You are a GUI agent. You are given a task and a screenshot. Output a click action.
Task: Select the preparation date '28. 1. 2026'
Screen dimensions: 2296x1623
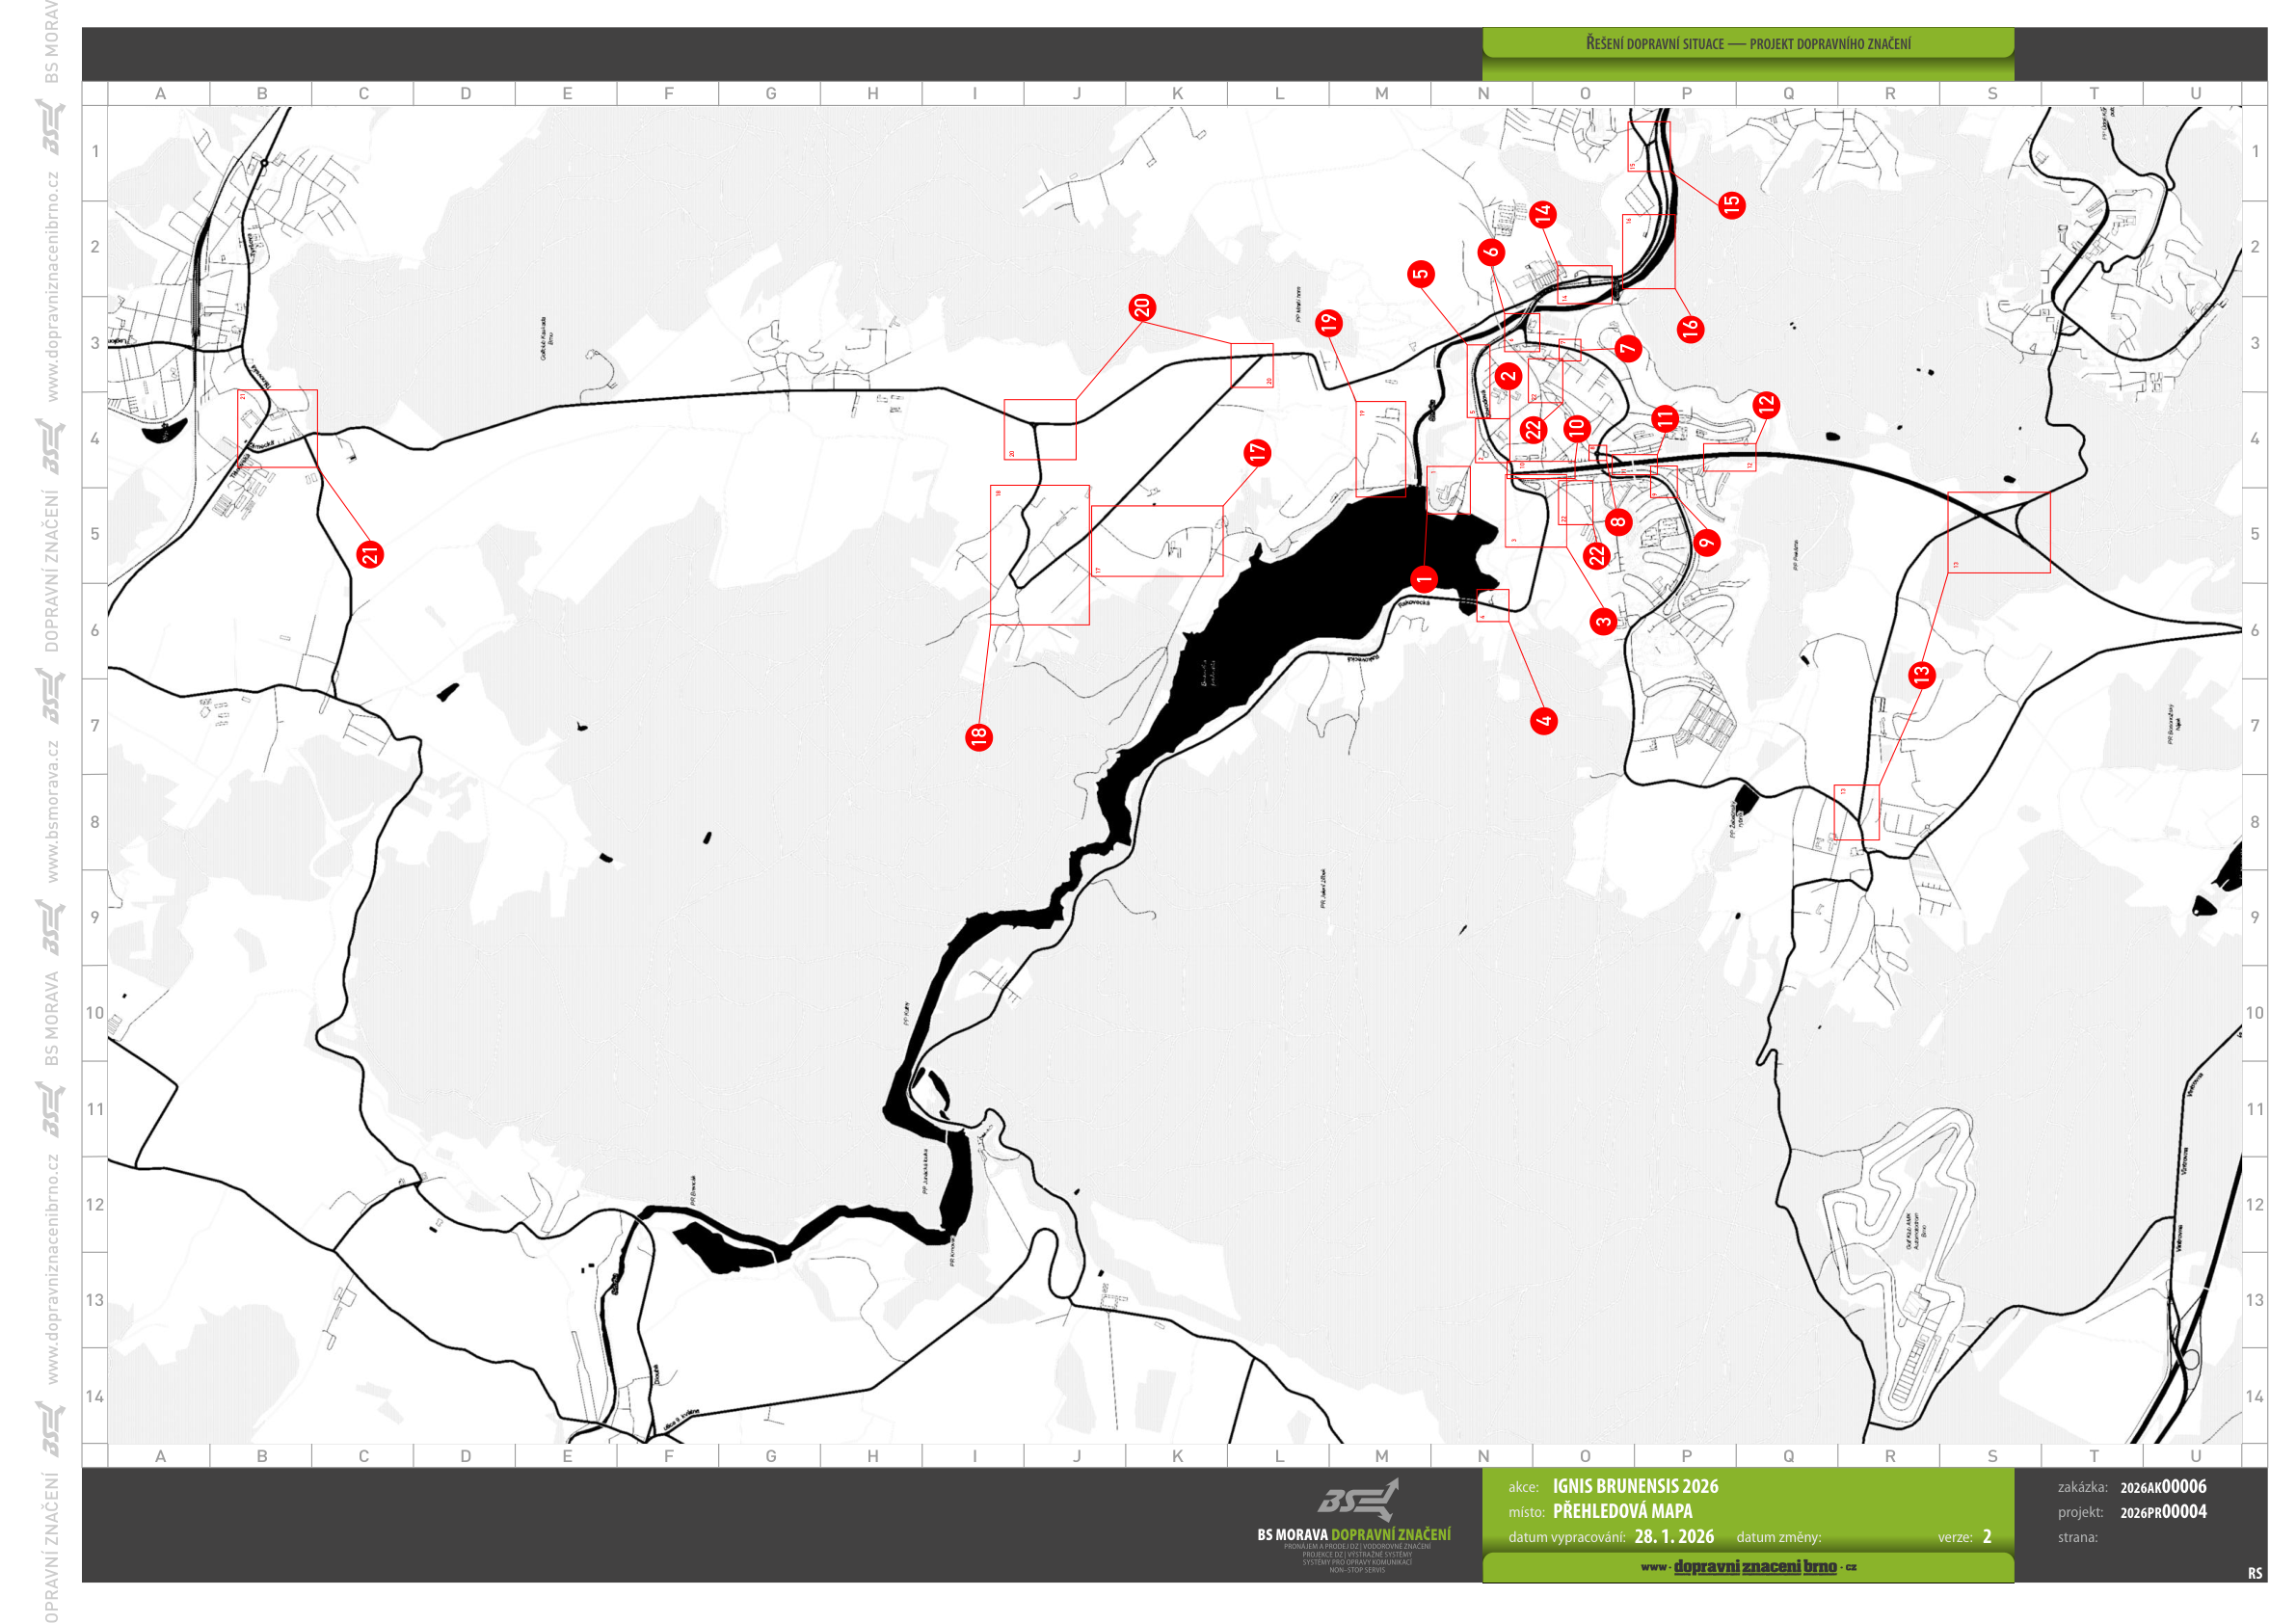tap(1674, 1537)
